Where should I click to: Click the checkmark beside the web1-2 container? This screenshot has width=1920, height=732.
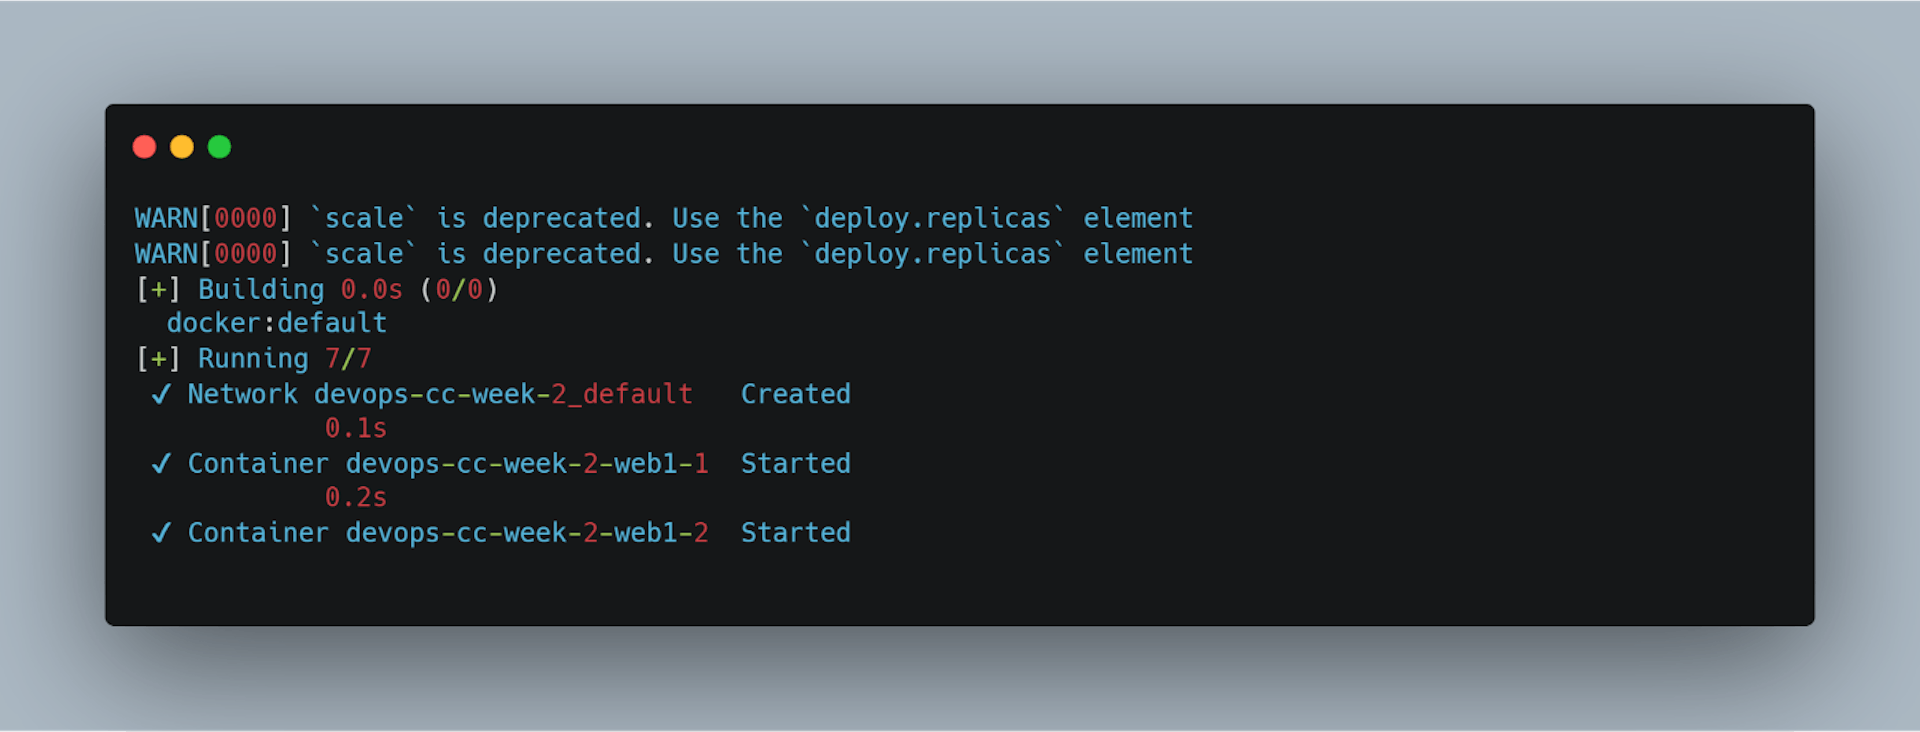tap(160, 533)
